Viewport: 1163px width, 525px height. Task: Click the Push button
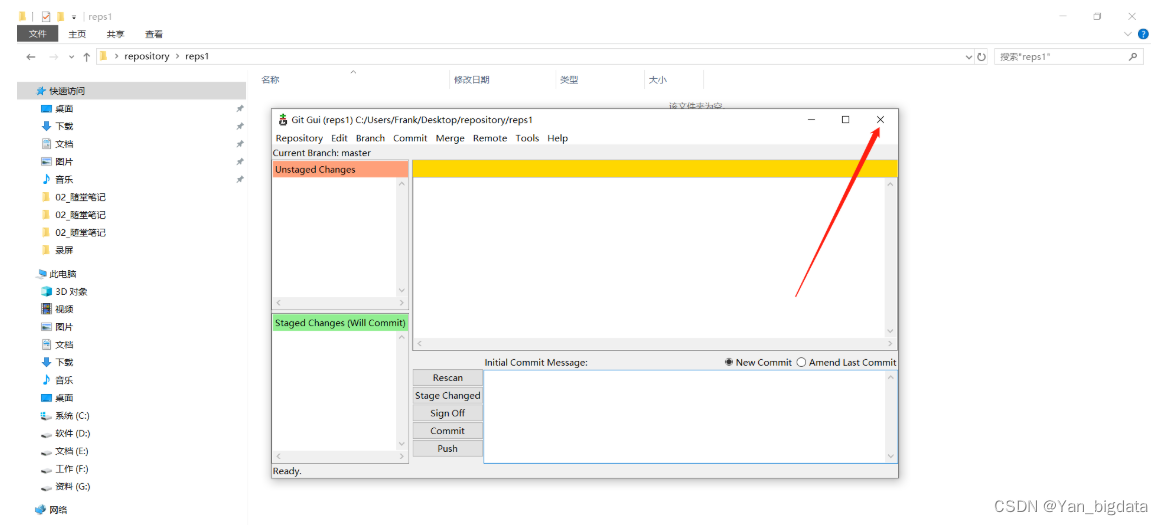(x=448, y=449)
